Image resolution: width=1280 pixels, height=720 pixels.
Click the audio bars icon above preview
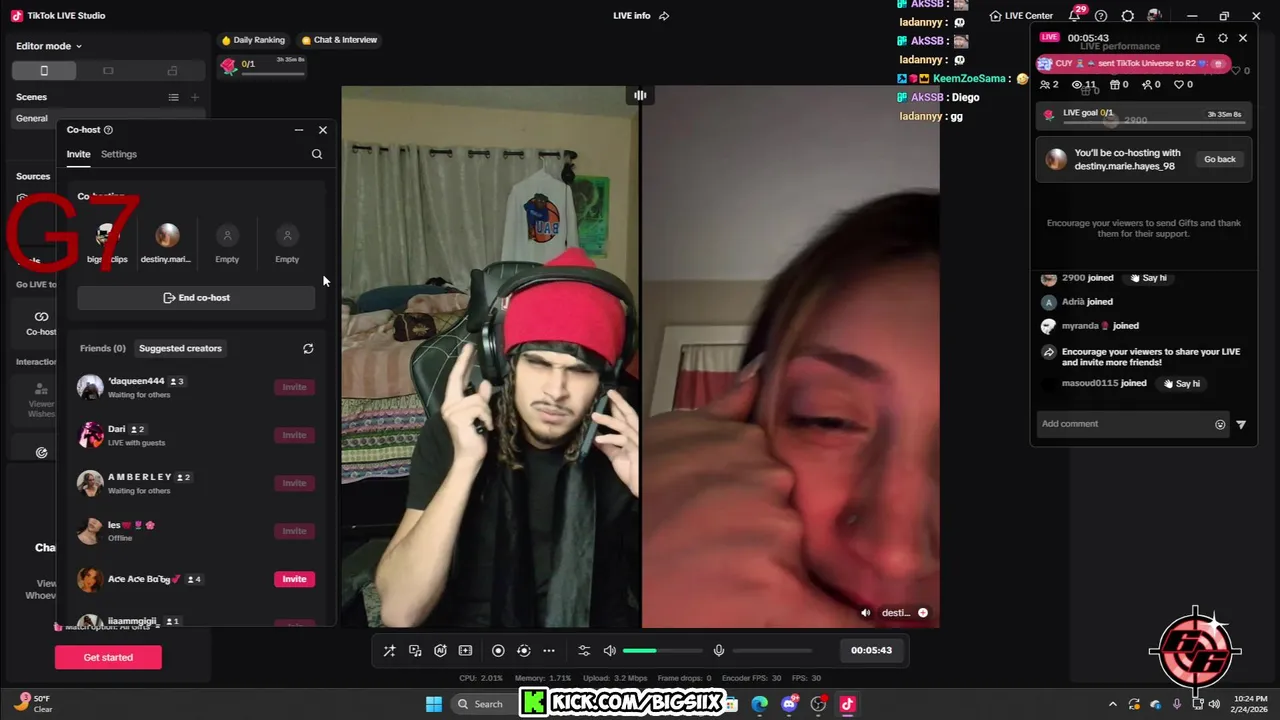coord(640,95)
